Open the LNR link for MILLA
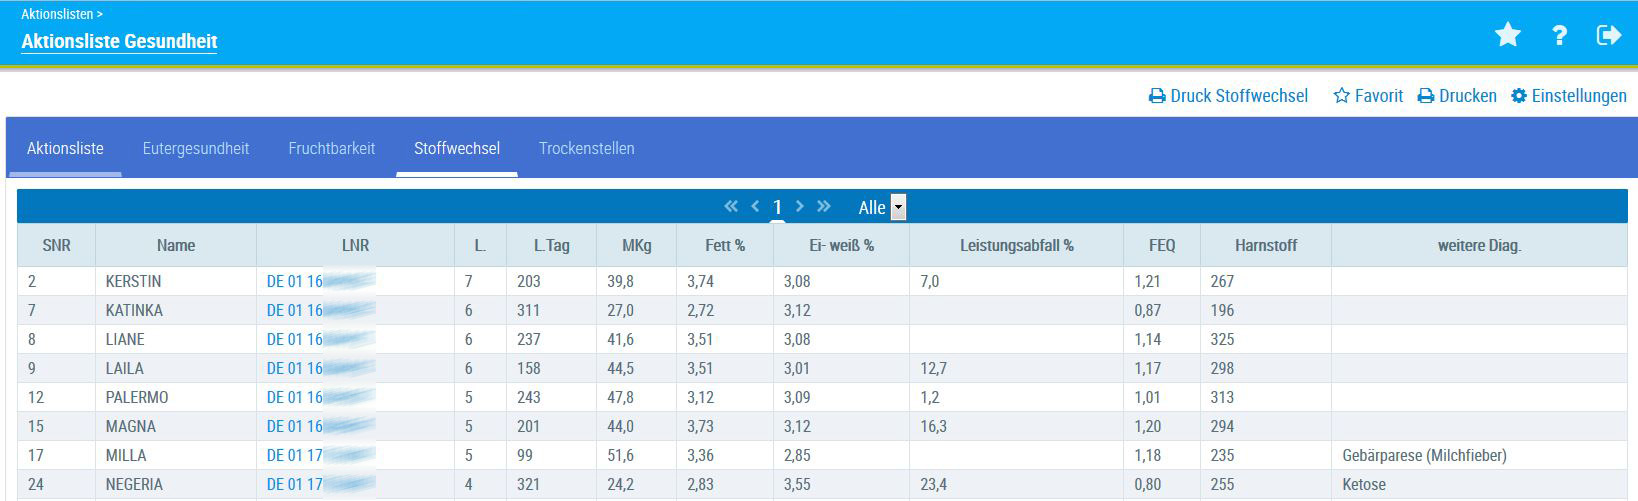Image resolution: width=1638 pixels, height=501 pixels. [320, 456]
